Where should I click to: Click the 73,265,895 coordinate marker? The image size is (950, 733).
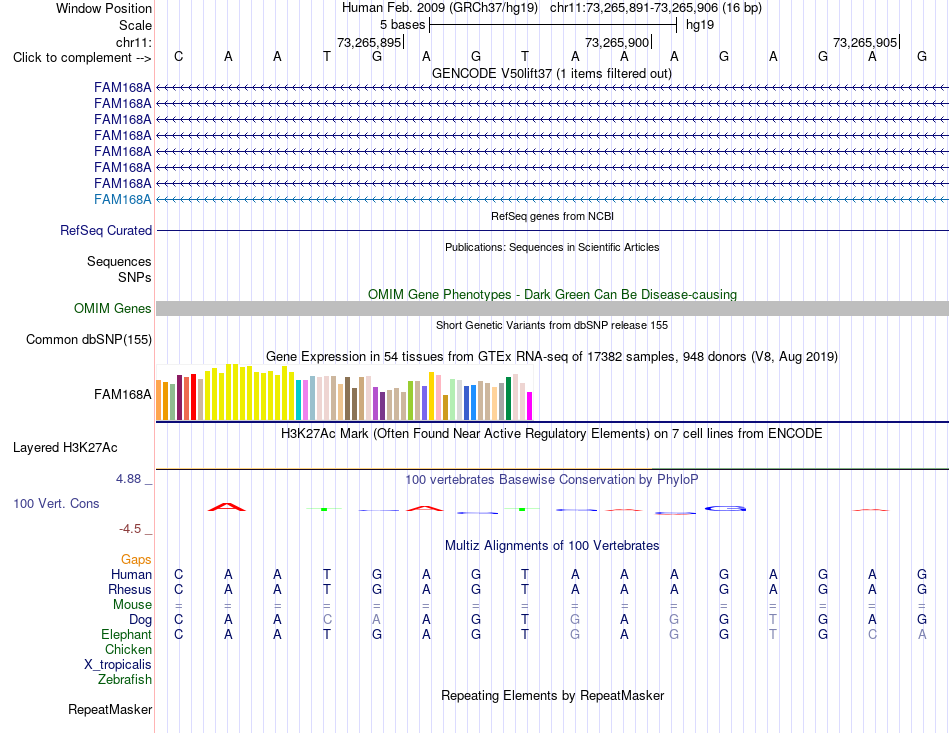click(369, 42)
